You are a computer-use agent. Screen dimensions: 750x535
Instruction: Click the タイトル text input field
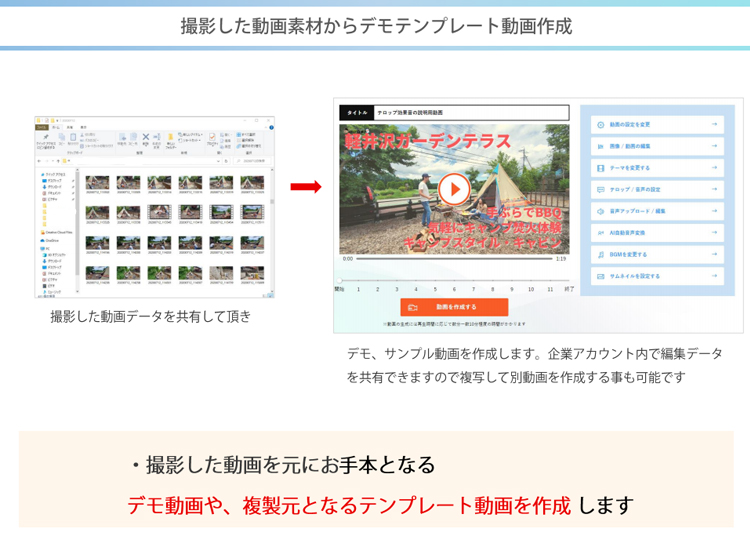coord(471,112)
